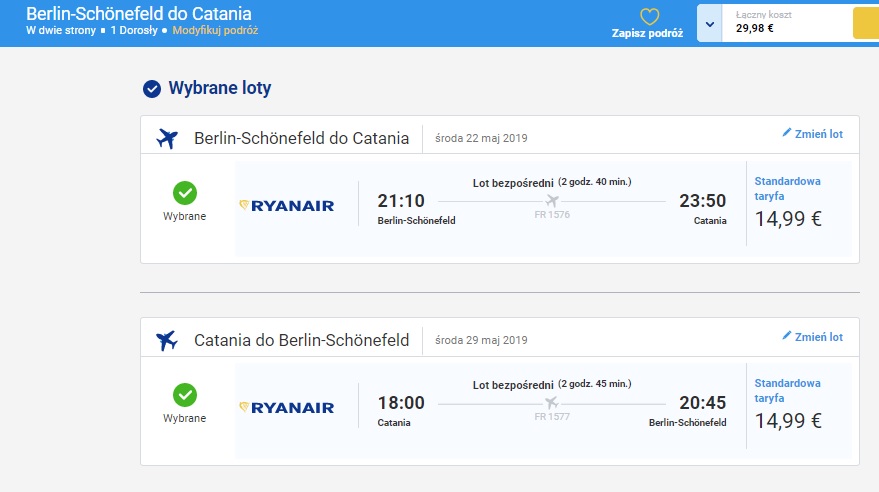Viewport: 879px width, 492px height.
Task: Click Zmień lot for the 22 maj flight
Action: coord(812,134)
